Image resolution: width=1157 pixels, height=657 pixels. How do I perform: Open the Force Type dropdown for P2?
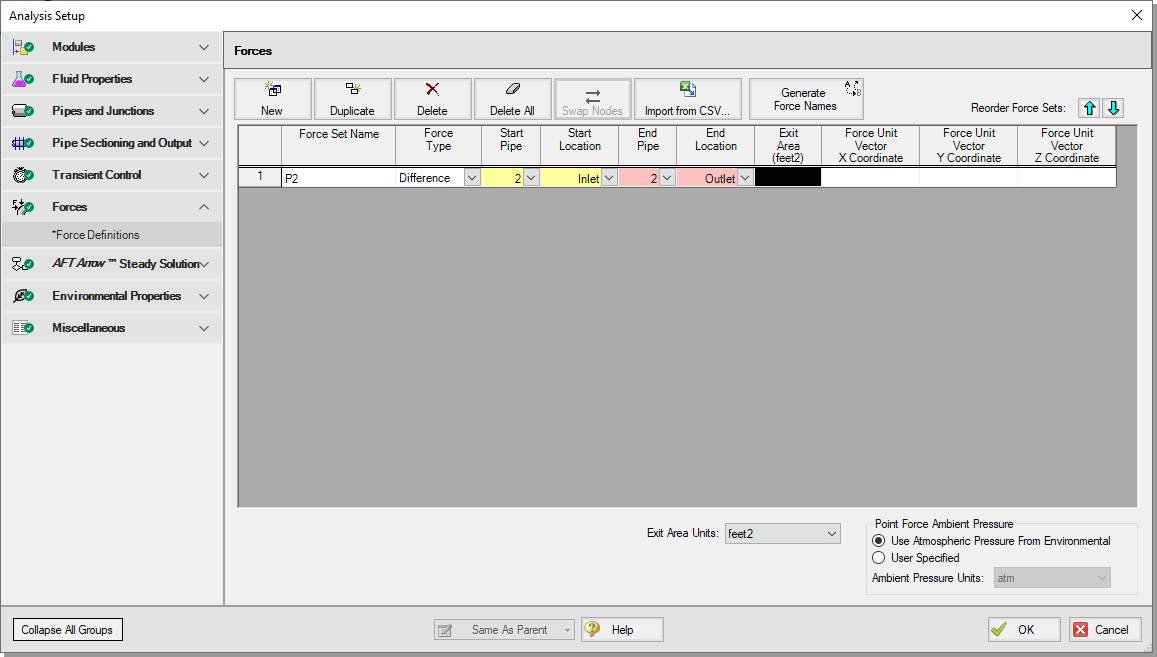(471, 178)
